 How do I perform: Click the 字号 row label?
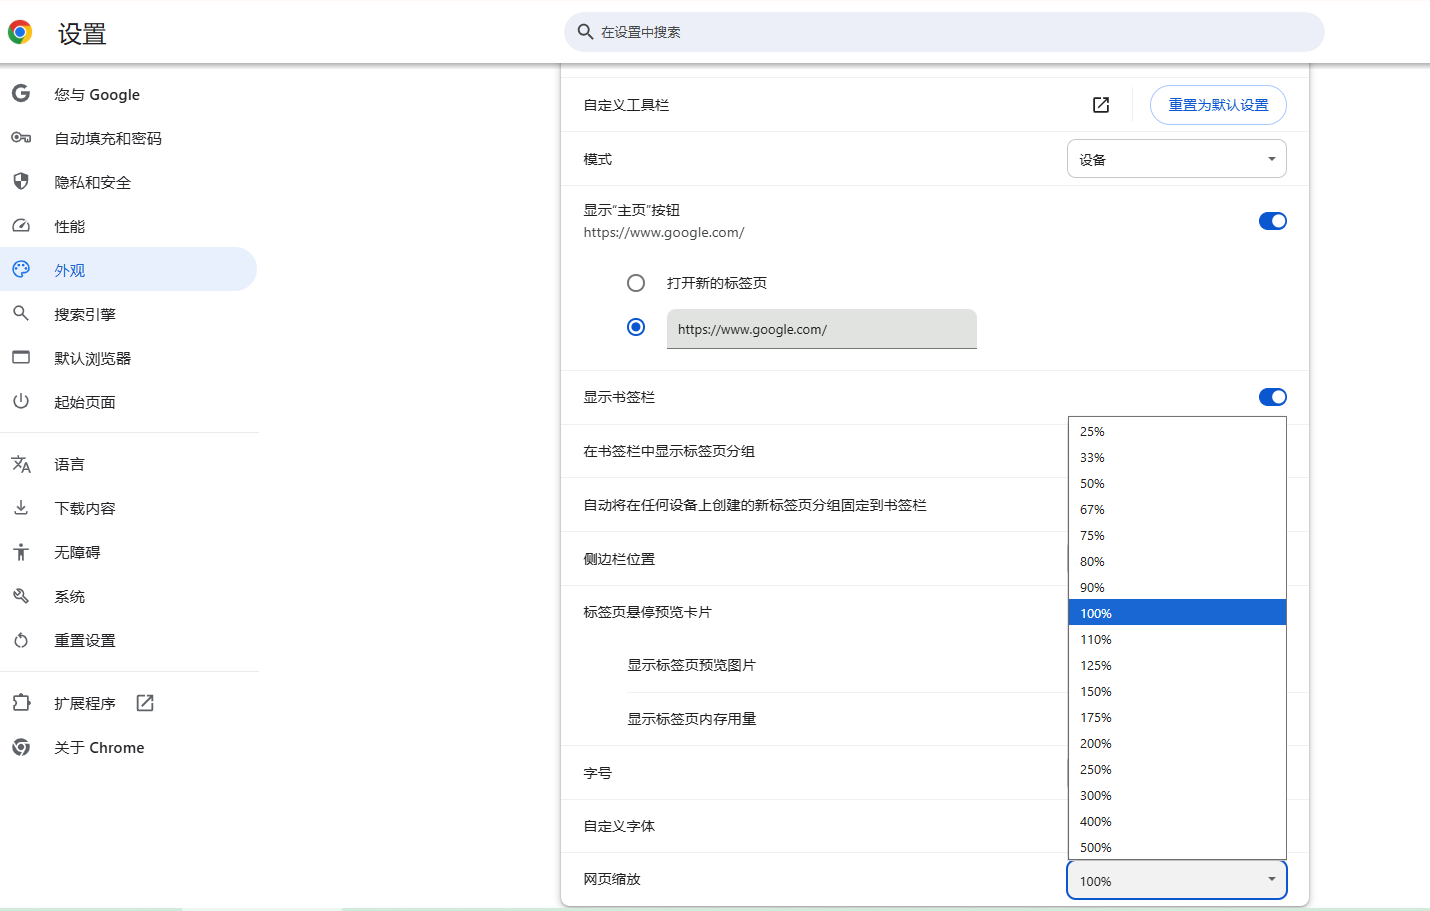[597, 773]
